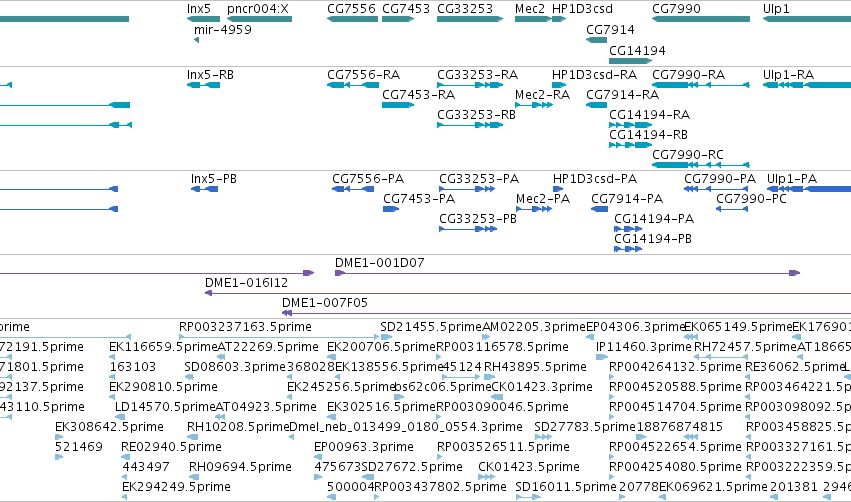The width and height of the screenshot is (851, 502).
Task: Click the Inx5-RB transcript
Action: coord(204,85)
